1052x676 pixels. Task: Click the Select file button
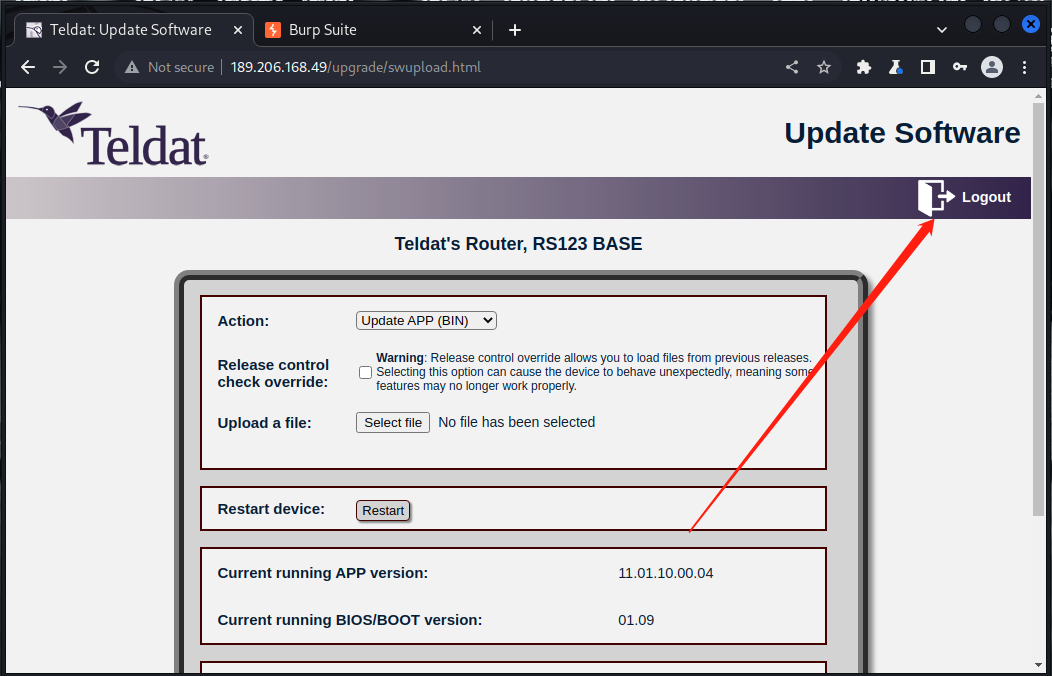point(392,422)
